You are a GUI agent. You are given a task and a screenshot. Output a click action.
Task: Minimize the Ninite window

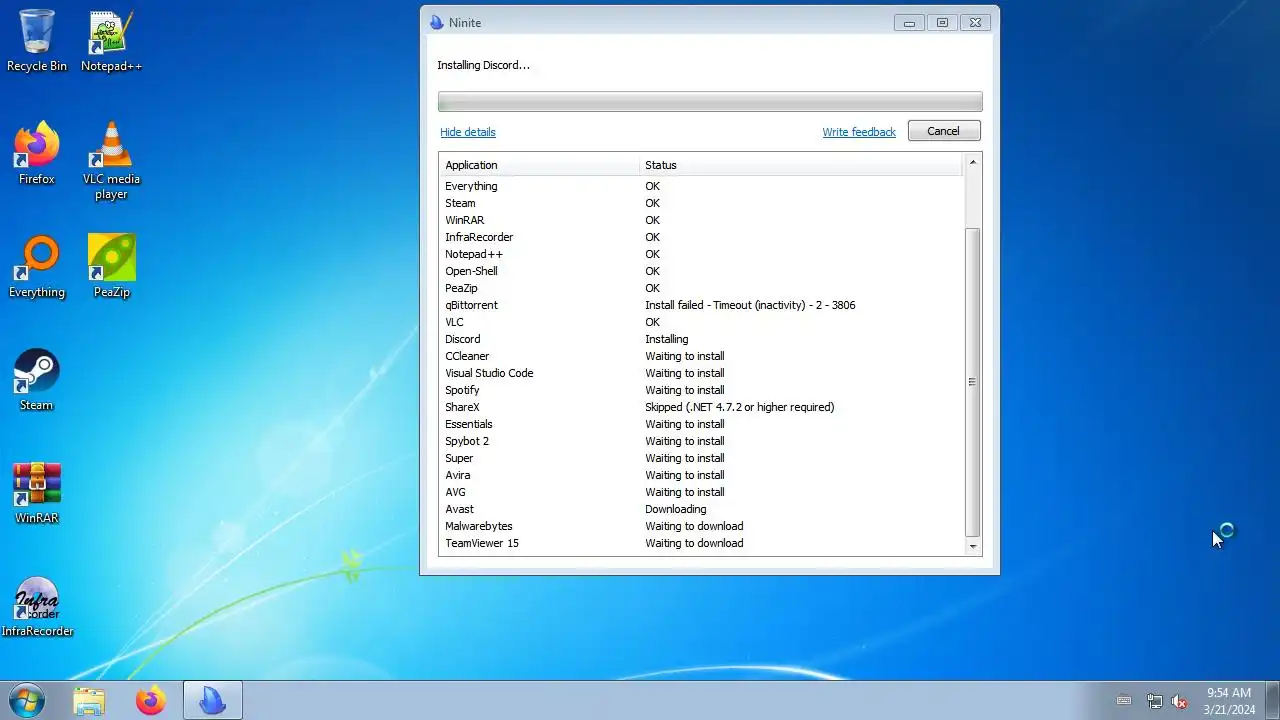(x=909, y=22)
